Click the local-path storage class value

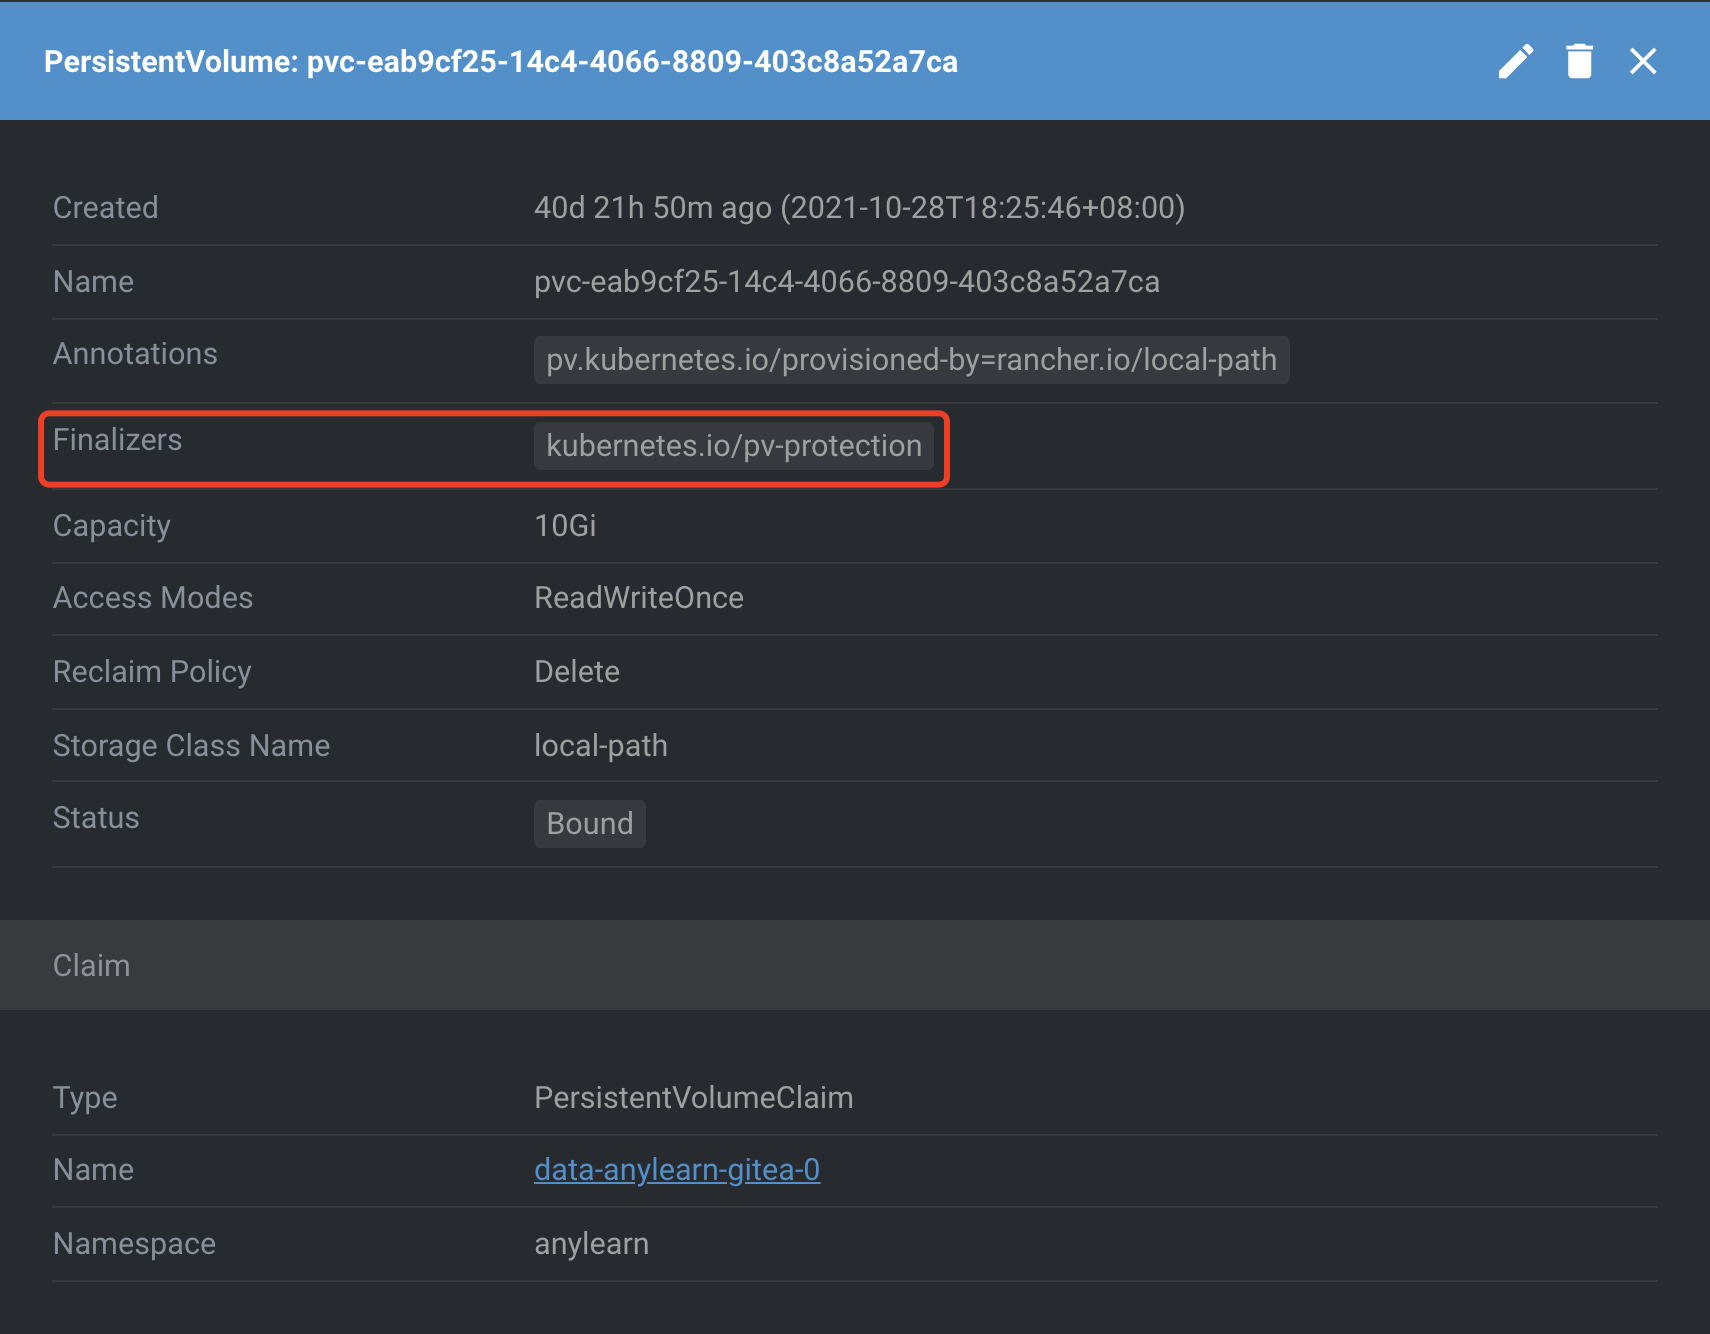(x=600, y=746)
